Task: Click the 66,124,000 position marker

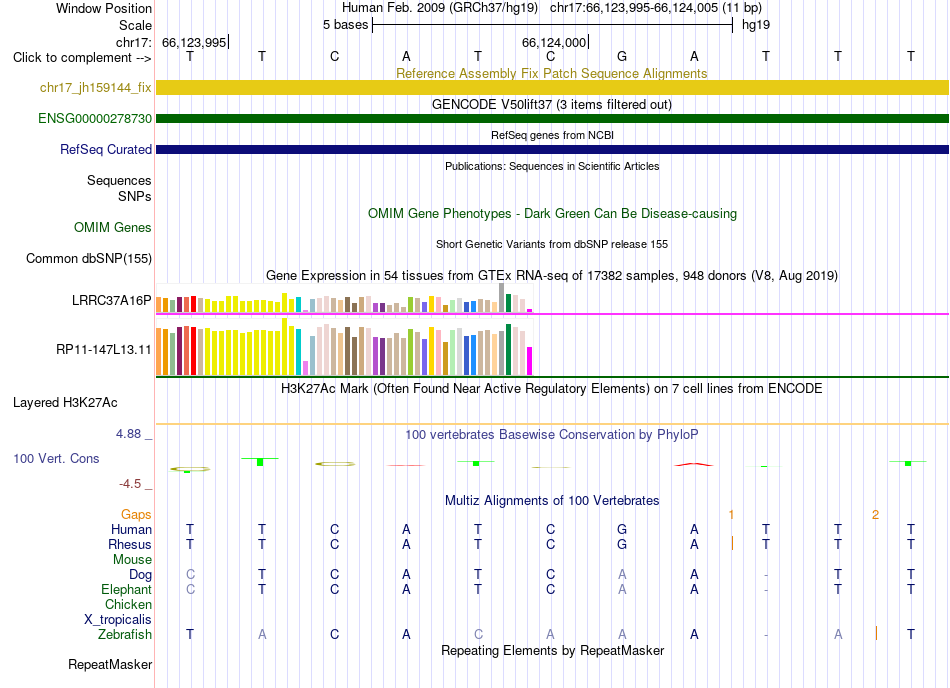Action: pyautogui.click(x=554, y=42)
